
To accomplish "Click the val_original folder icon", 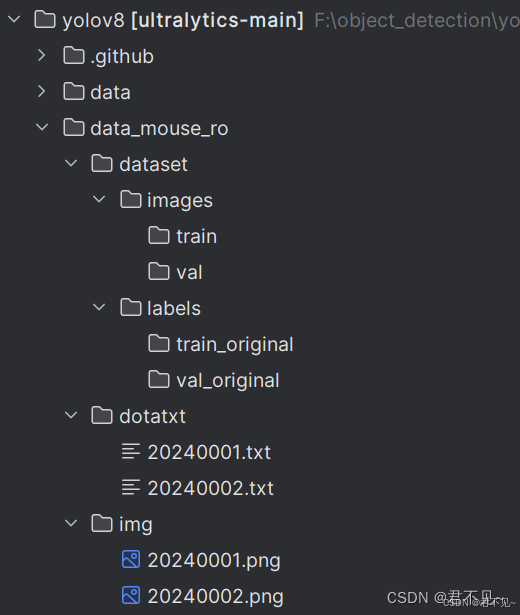I will click(159, 380).
